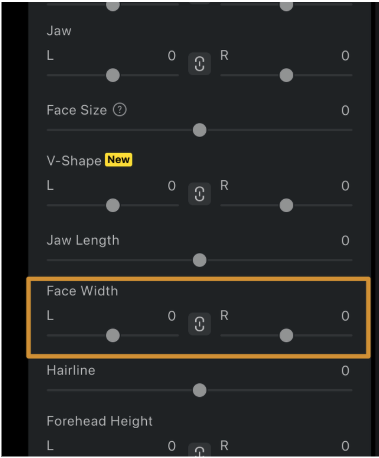Toggle the V-Shape left-right link icon
Screen dimensions: 379x458
[x=199, y=194]
